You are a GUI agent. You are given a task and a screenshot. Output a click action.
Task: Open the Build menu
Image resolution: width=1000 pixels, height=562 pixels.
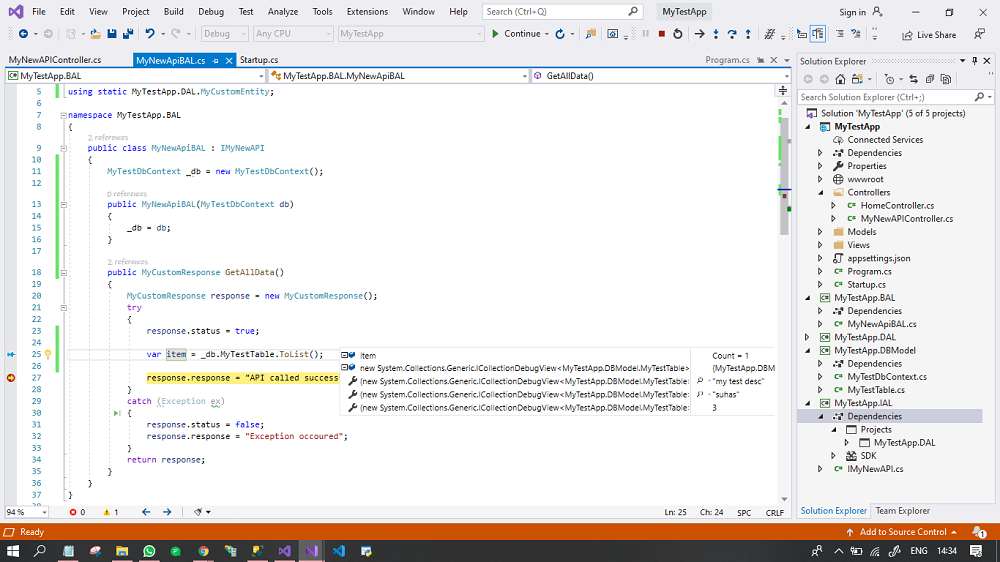pos(173,11)
